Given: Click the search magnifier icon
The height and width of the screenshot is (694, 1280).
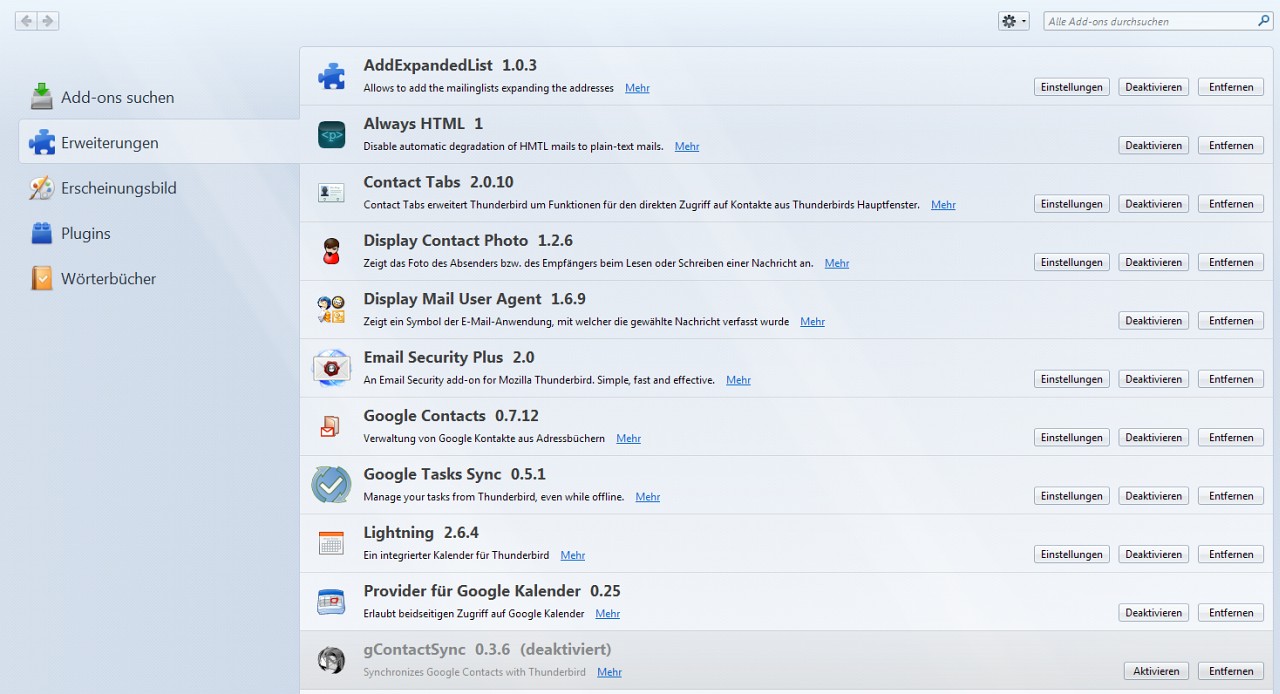Looking at the screenshot, I should click(1264, 21).
